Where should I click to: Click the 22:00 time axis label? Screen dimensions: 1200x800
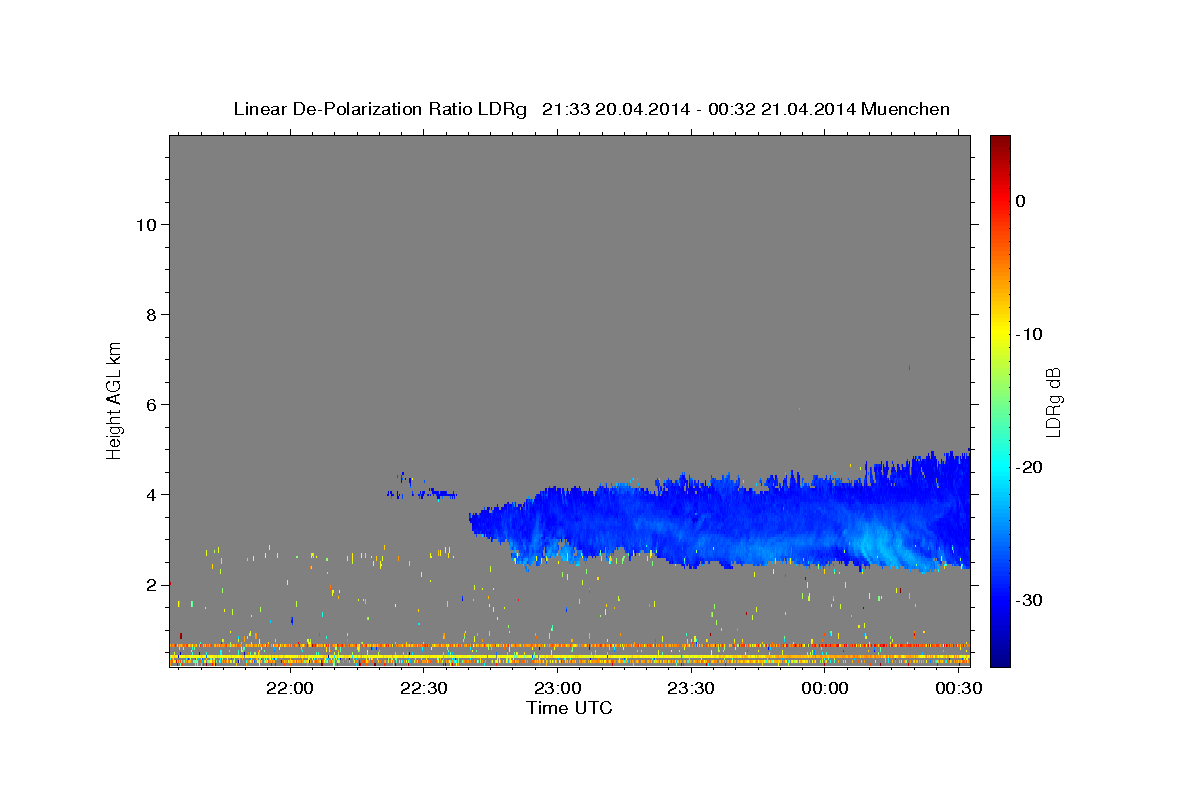click(x=291, y=689)
